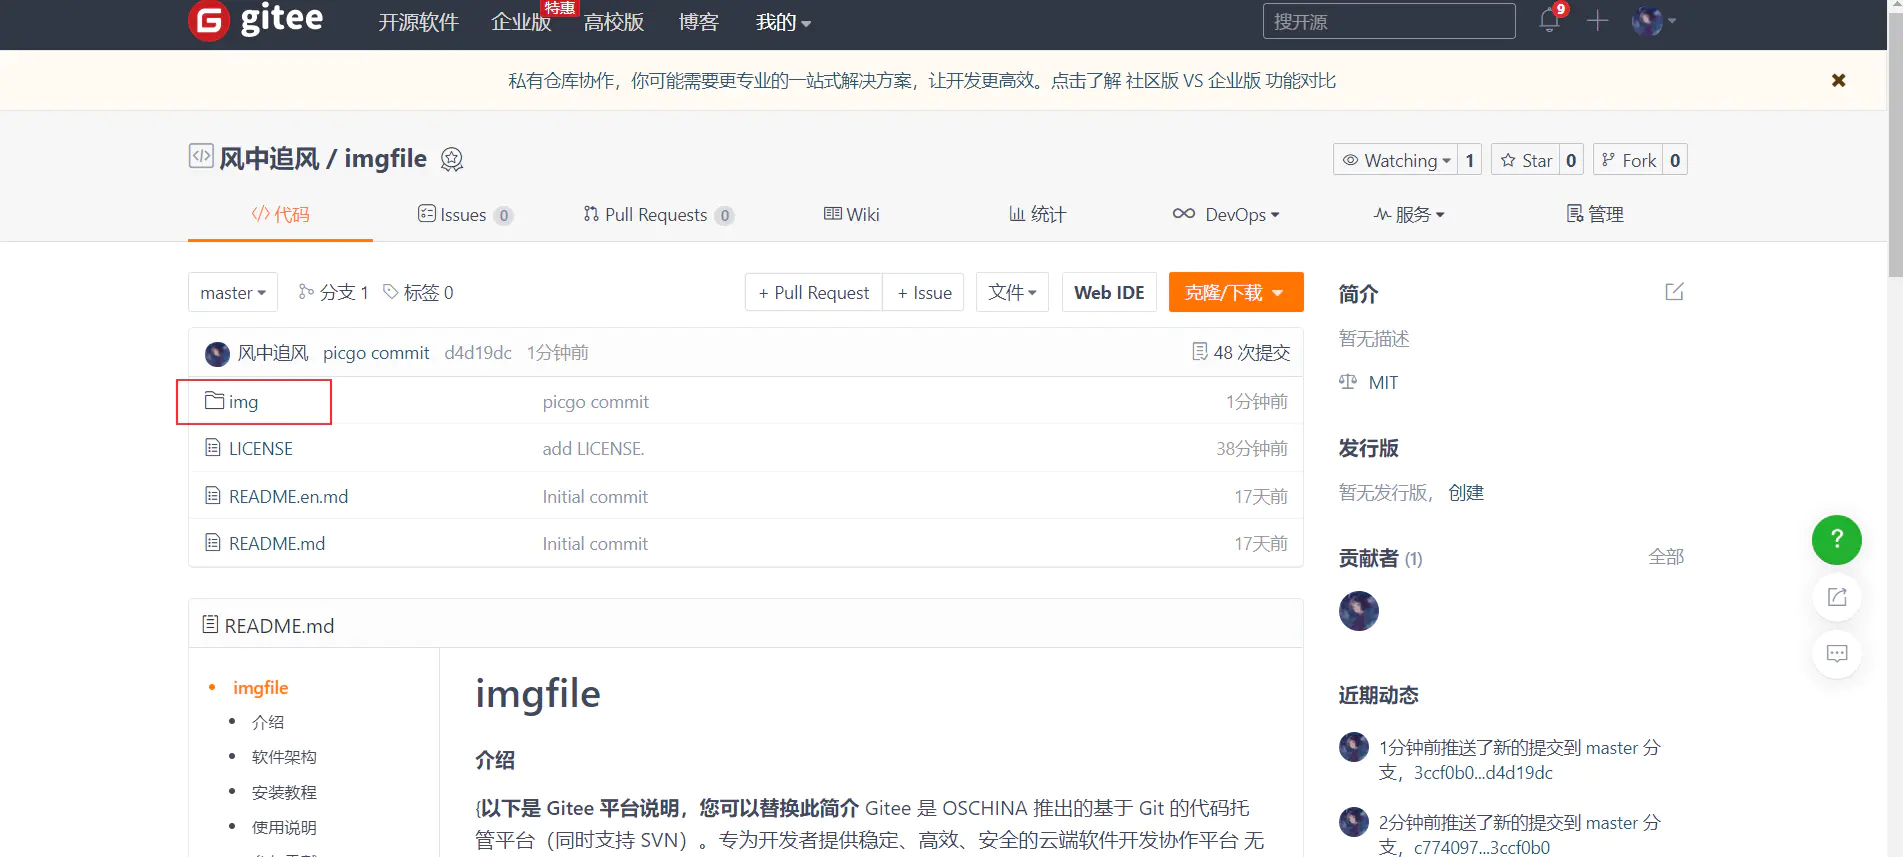This screenshot has width=1903, height=857.
Task: Jump to 软件架构 in README outline
Action: click(284, 757)
